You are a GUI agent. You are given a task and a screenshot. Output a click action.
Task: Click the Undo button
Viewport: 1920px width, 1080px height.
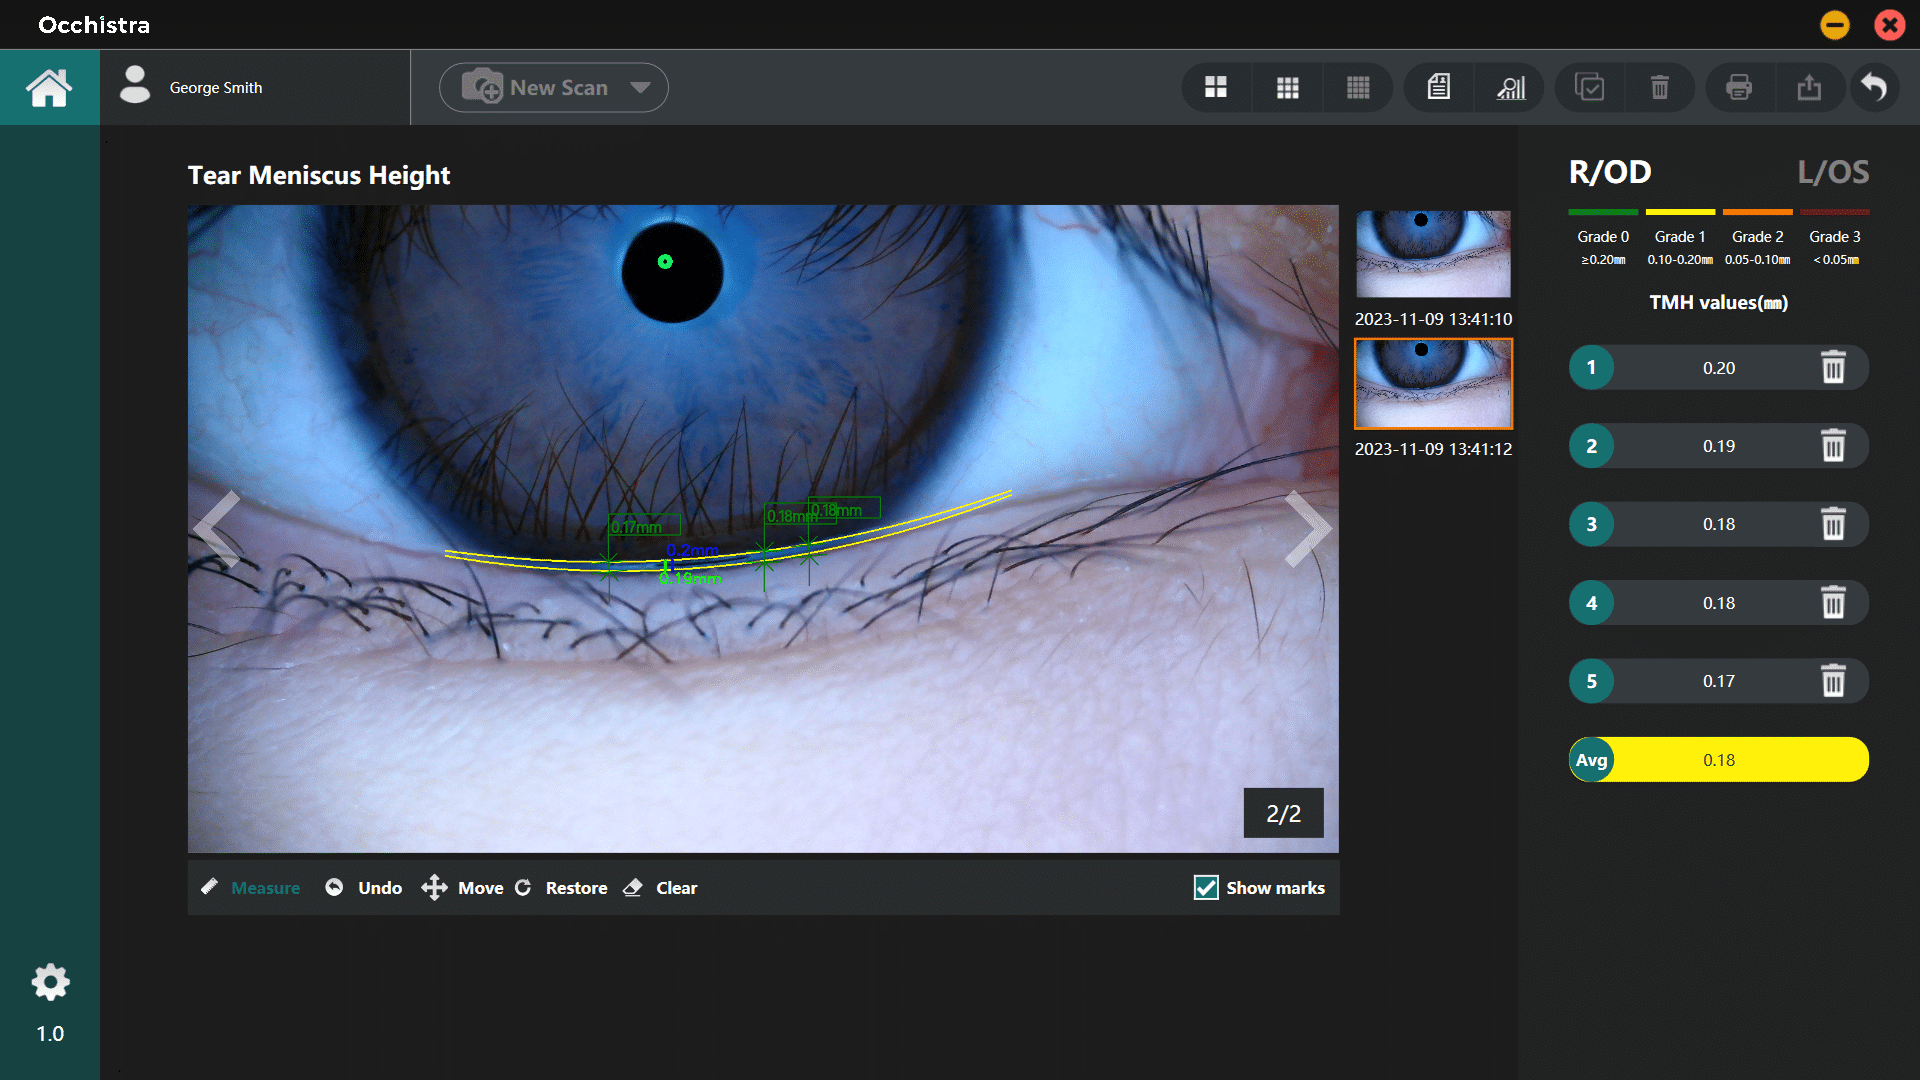coord(365,888)
